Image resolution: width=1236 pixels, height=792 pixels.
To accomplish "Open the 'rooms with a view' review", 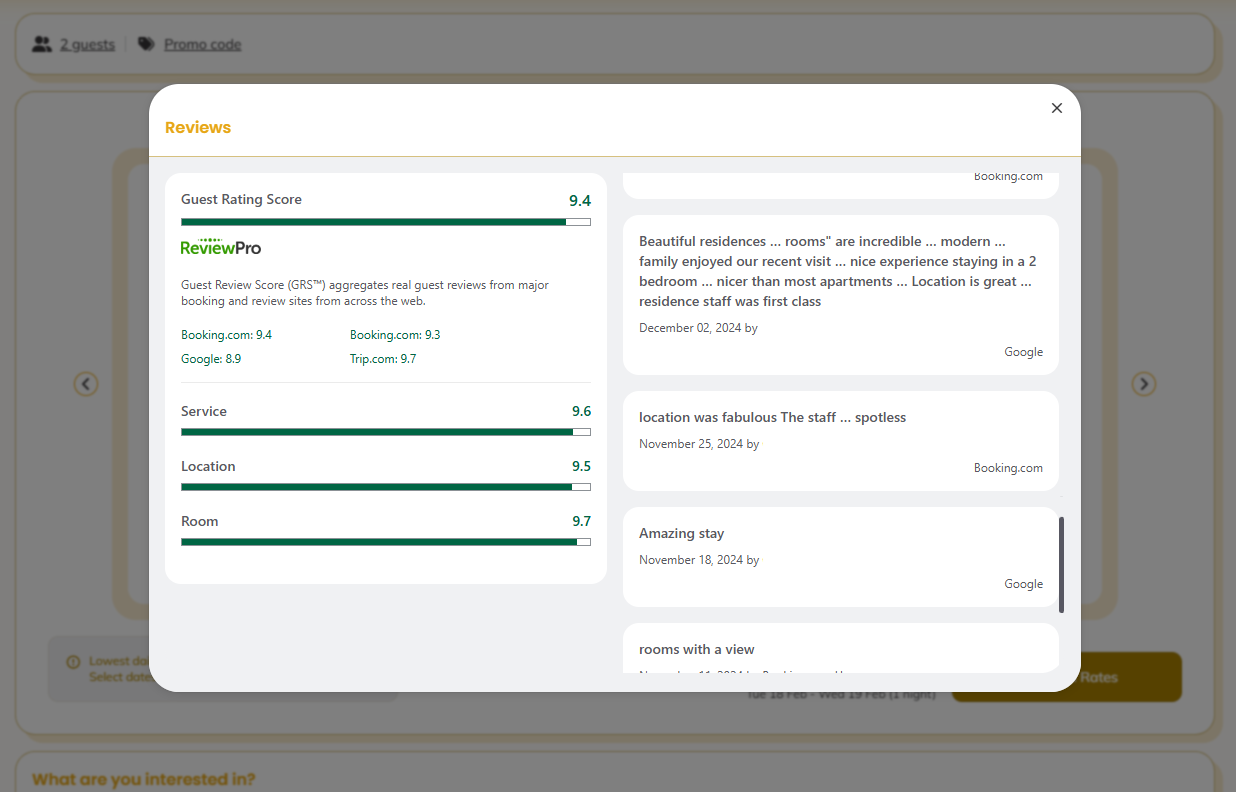I will [841, 648].
